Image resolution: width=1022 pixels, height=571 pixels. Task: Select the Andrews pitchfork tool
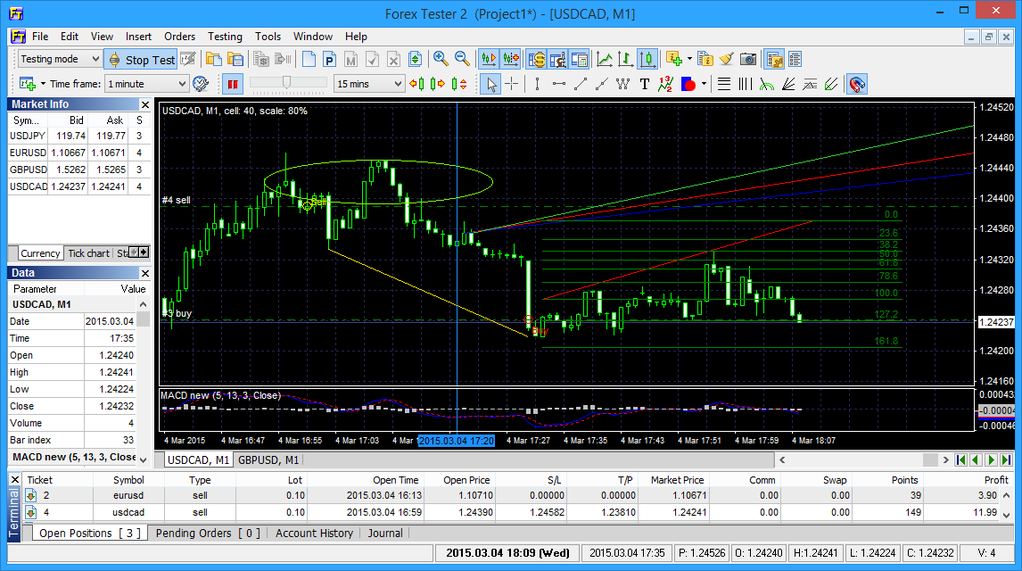click(x=831, y=84)
